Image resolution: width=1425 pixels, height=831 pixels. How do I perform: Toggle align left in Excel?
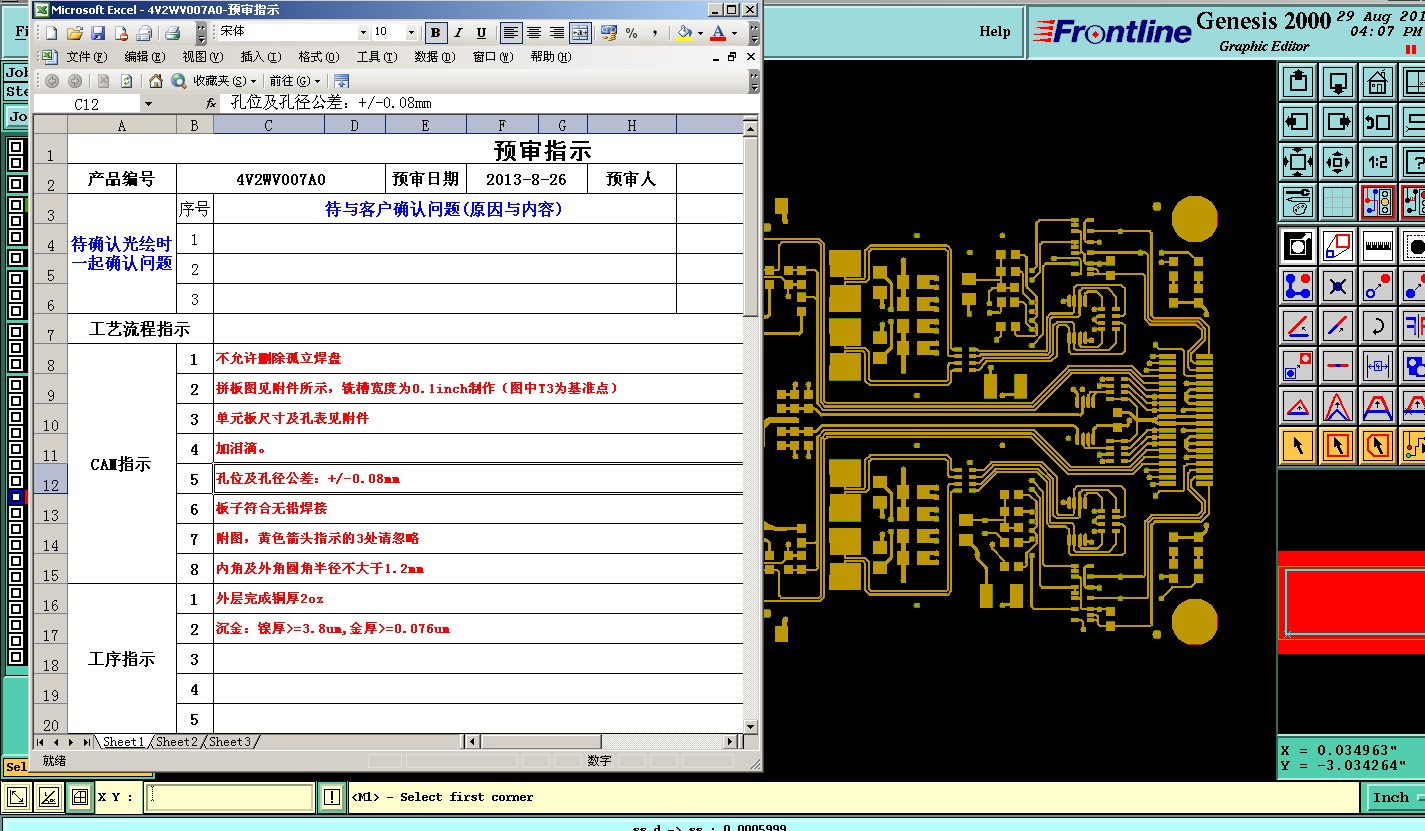[511, 33]
